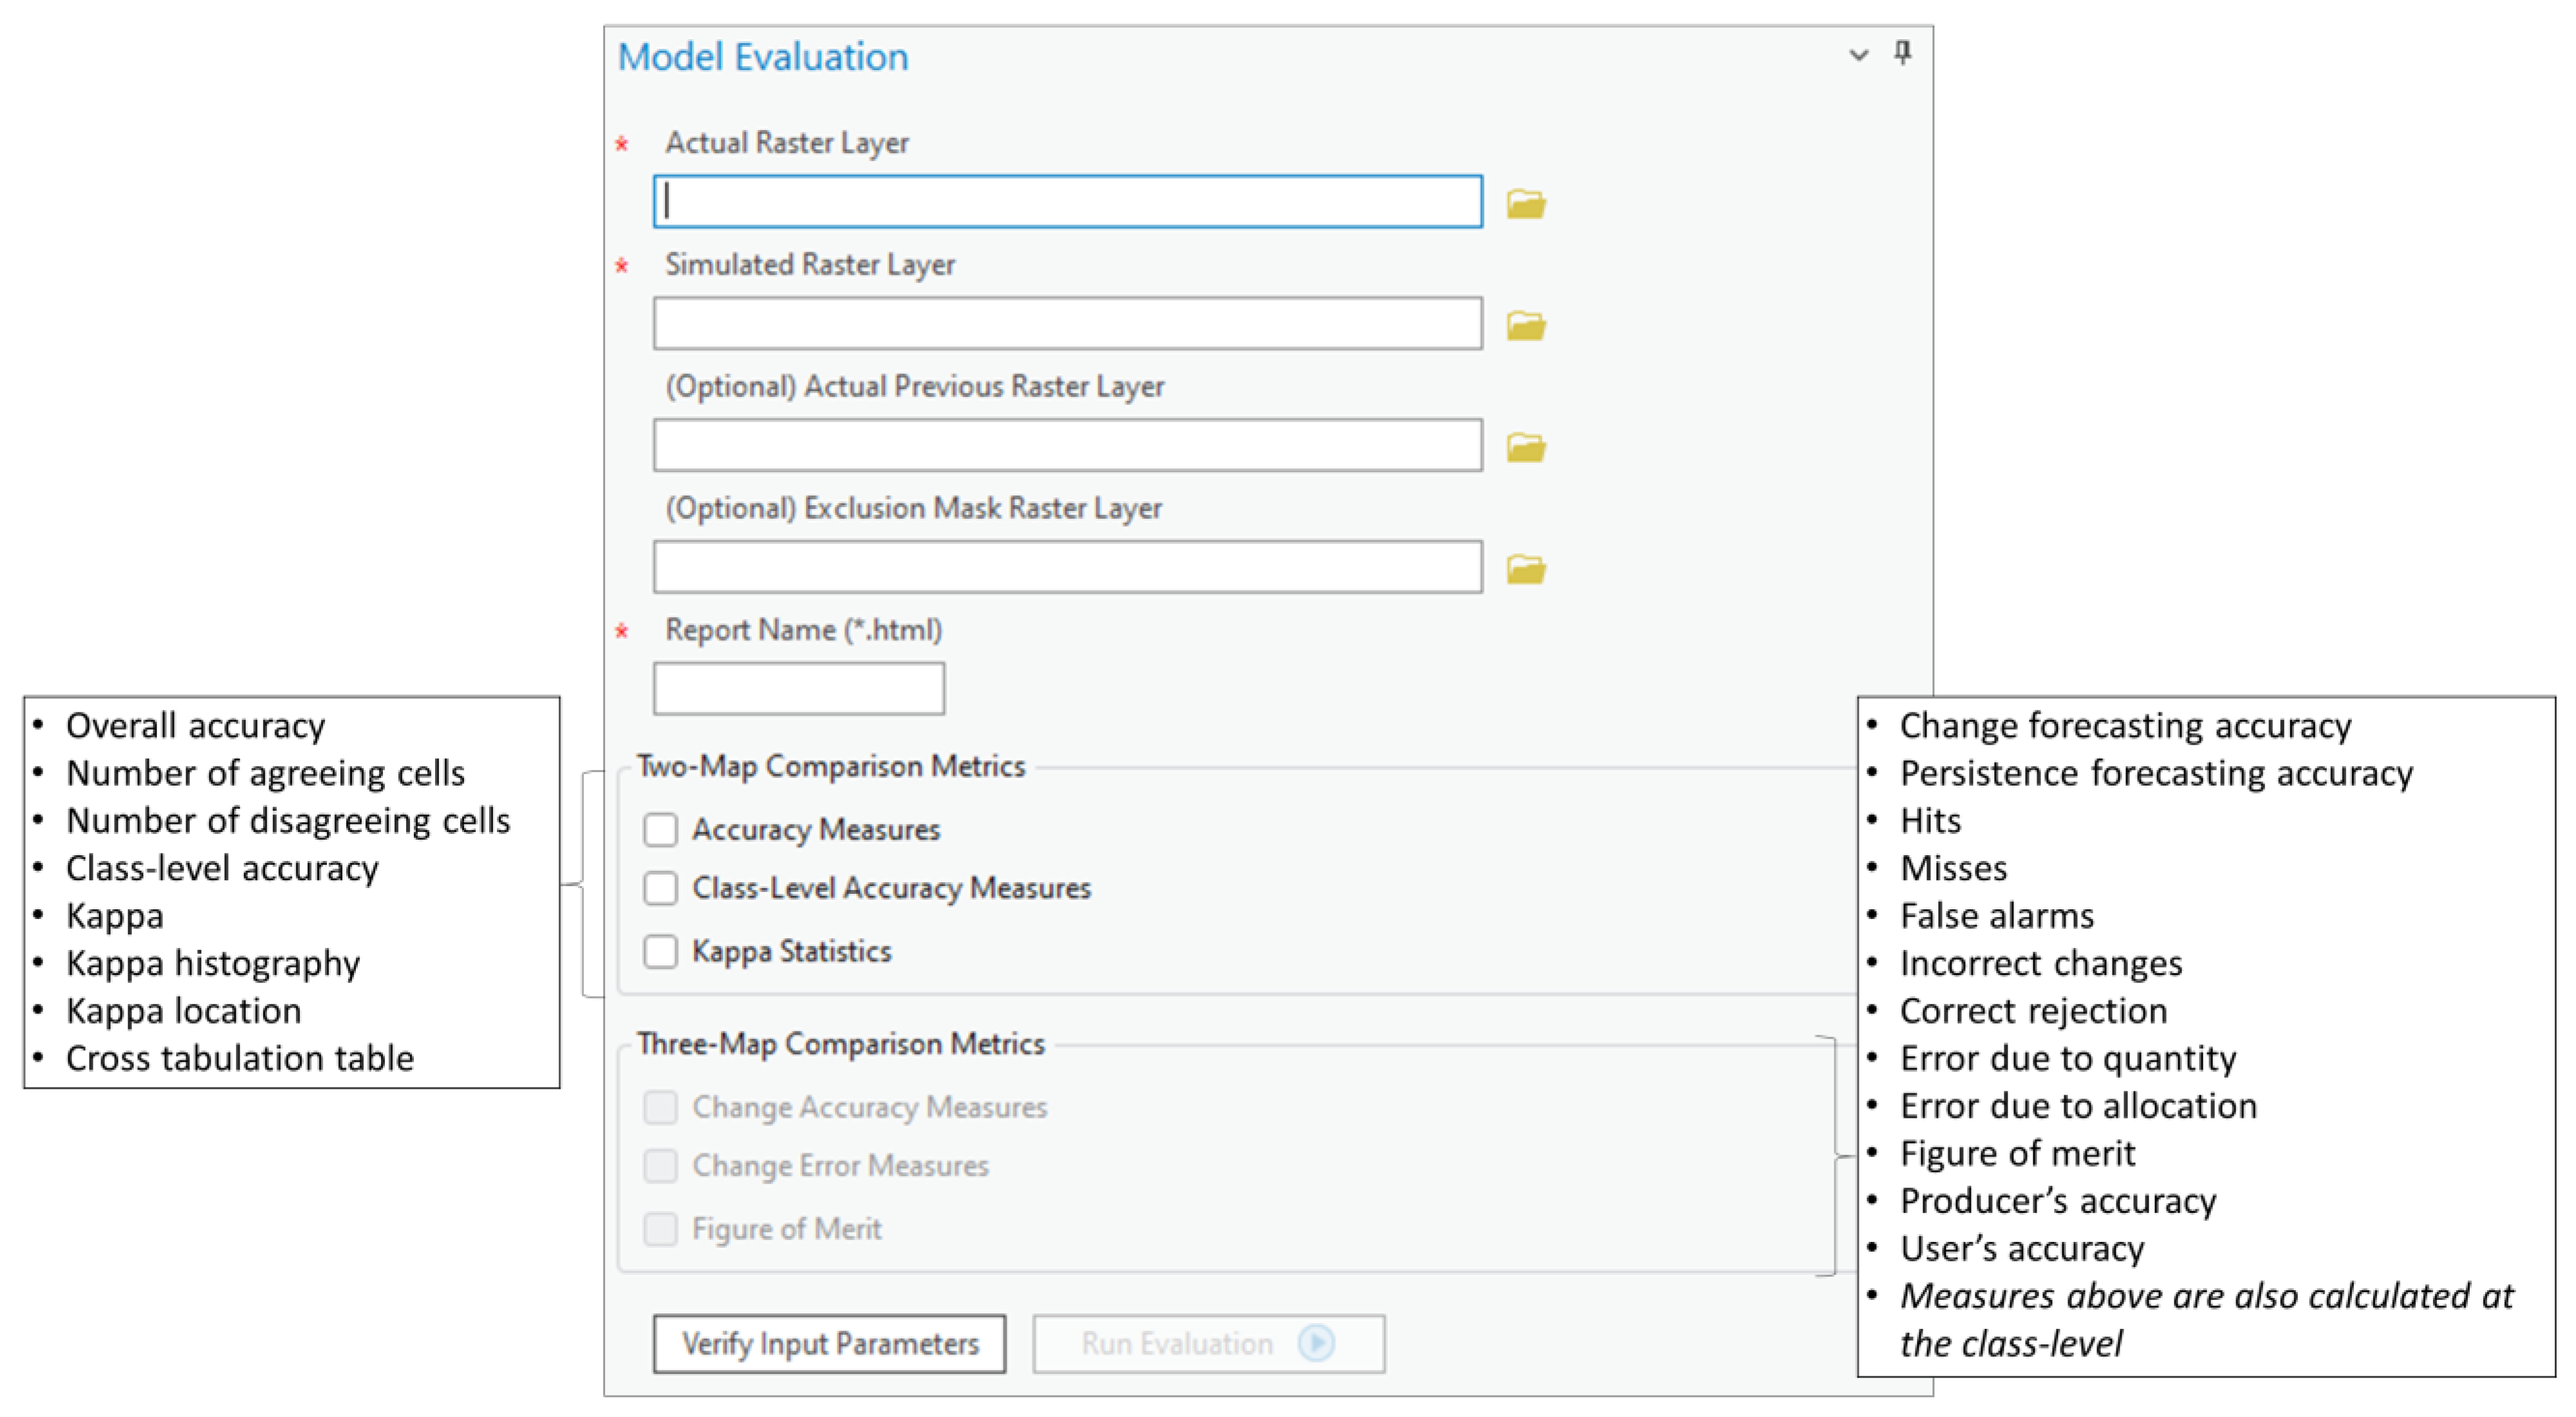Browse folder for Actual Raster Layer
The height and width of the screenshot is (1417, 2576).
pyautogui.click(x=1526, y=204)
